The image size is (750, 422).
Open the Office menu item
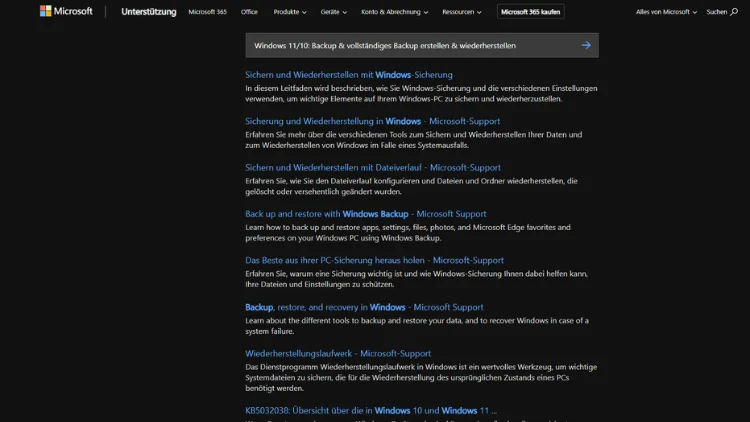[x=249, y=11]
